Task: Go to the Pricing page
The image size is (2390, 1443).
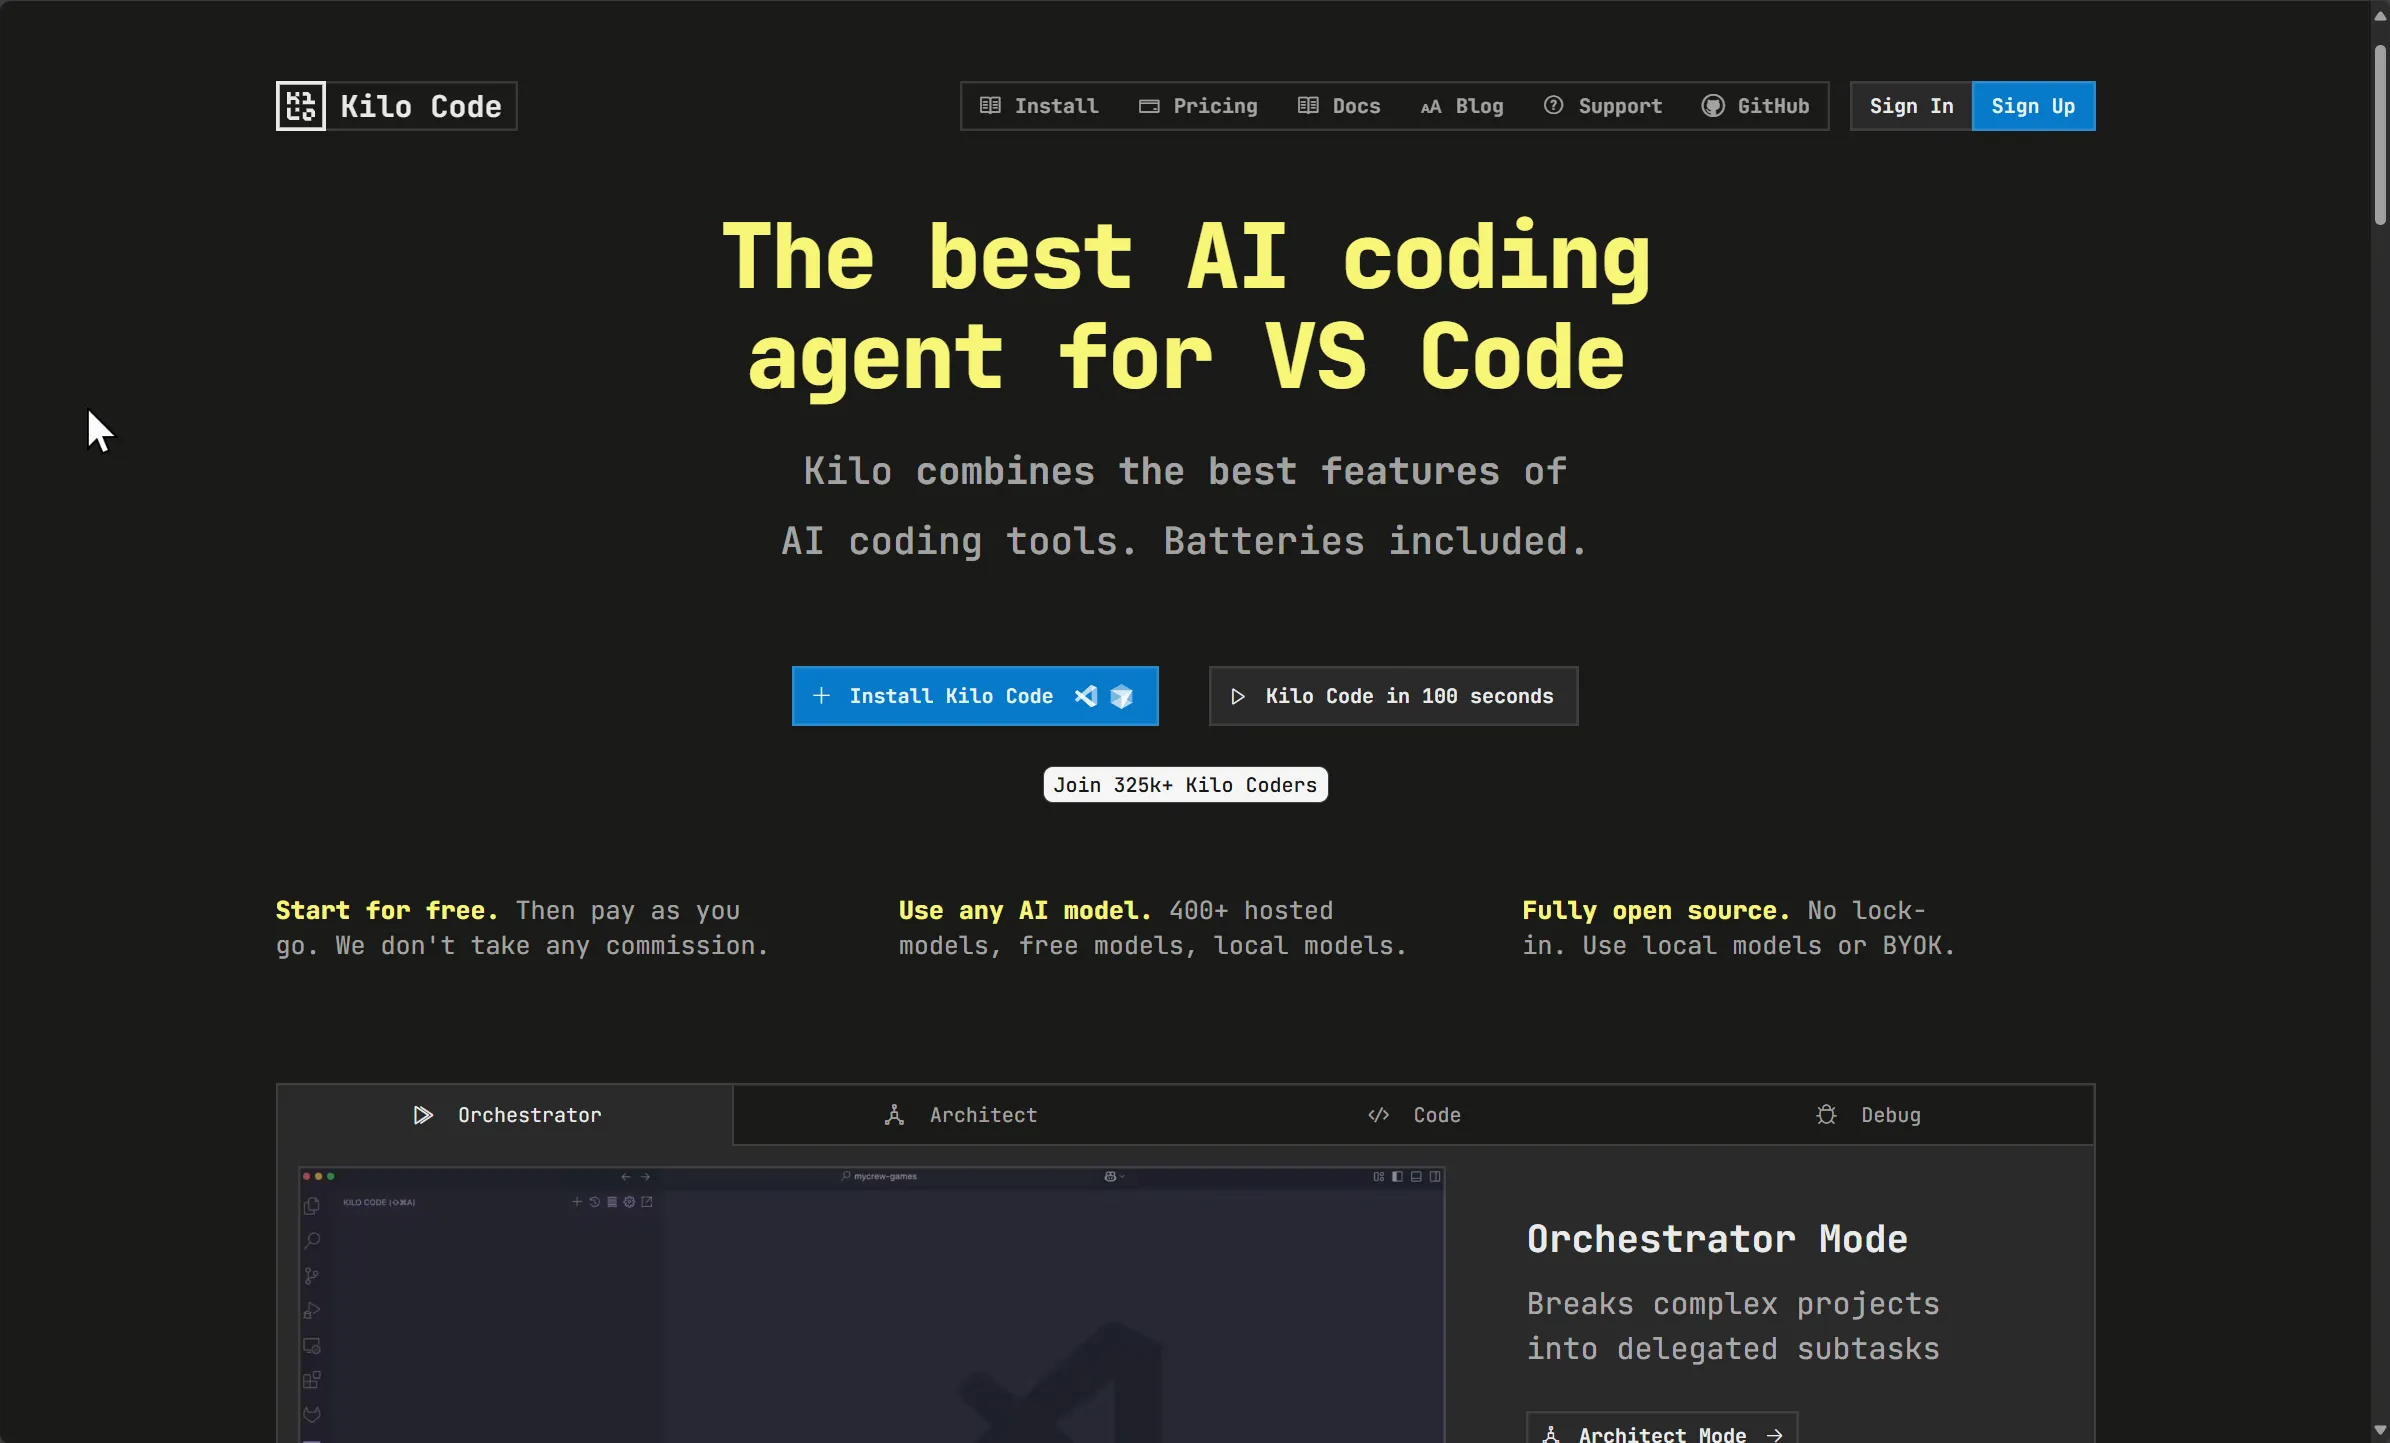Action: [x=1198, y=106]
